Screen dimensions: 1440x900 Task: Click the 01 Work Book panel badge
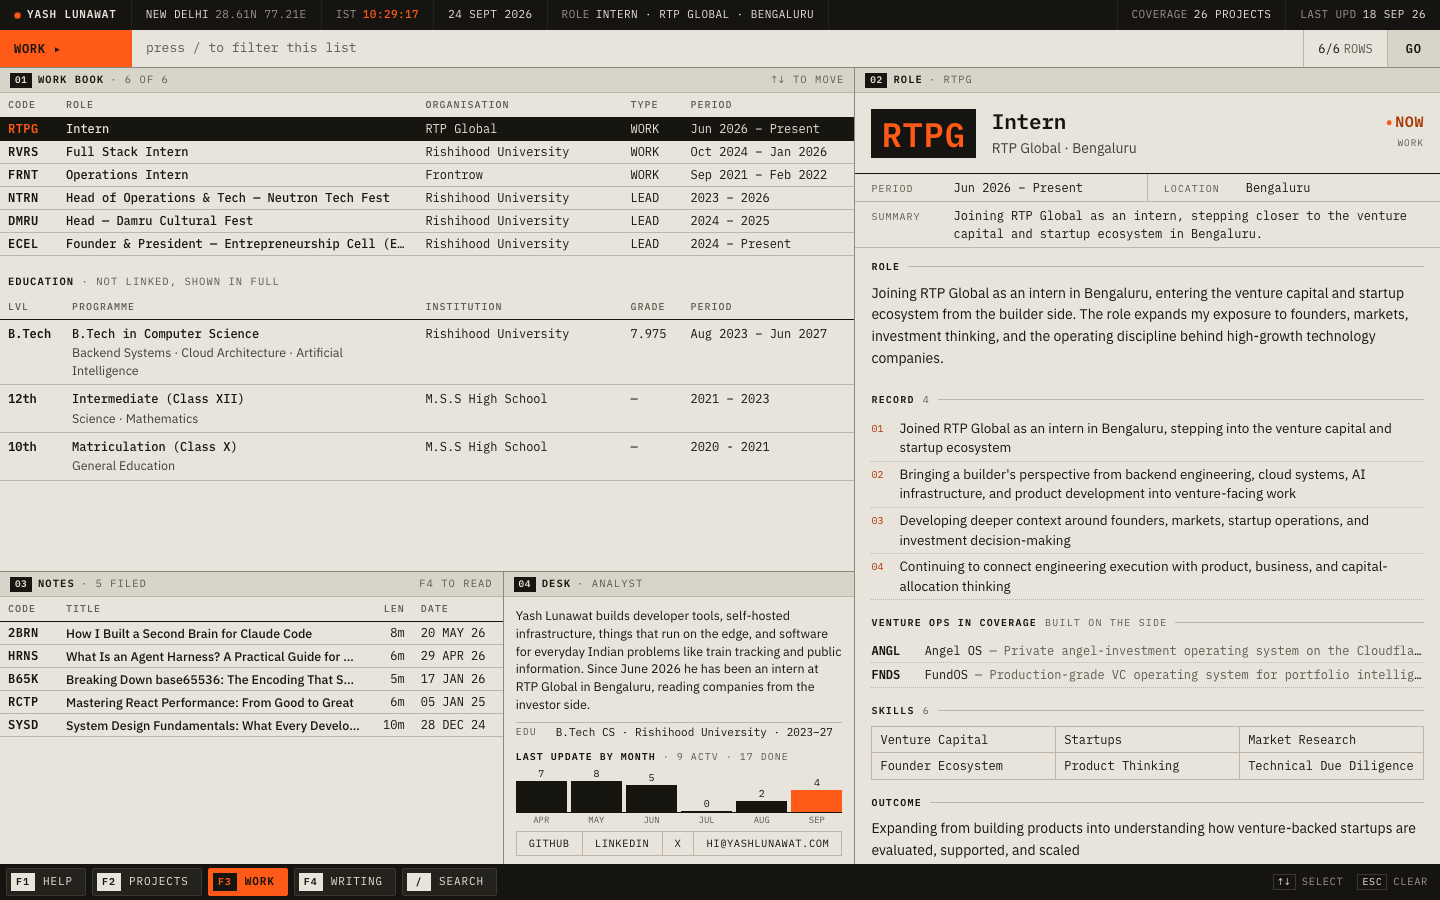point(20,80)
